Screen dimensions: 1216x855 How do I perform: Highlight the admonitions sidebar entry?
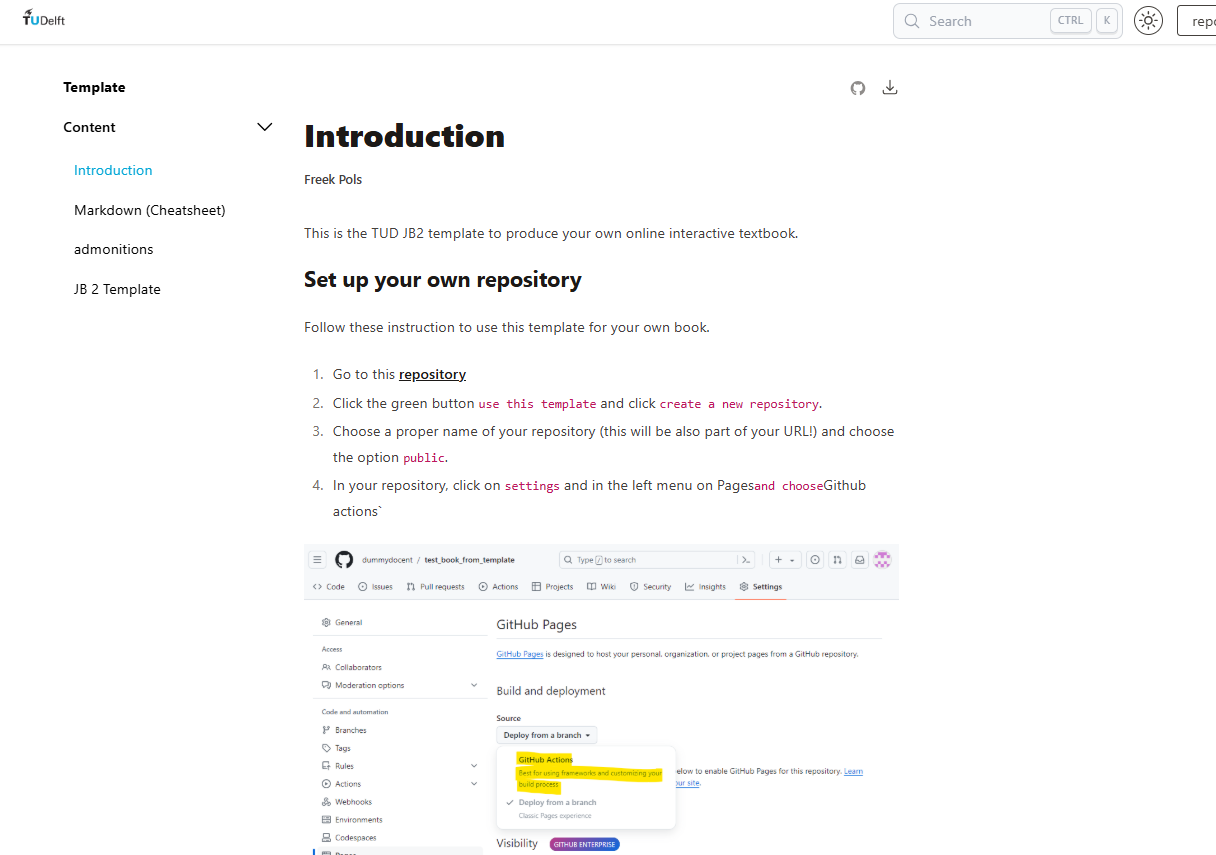[113, 249]
